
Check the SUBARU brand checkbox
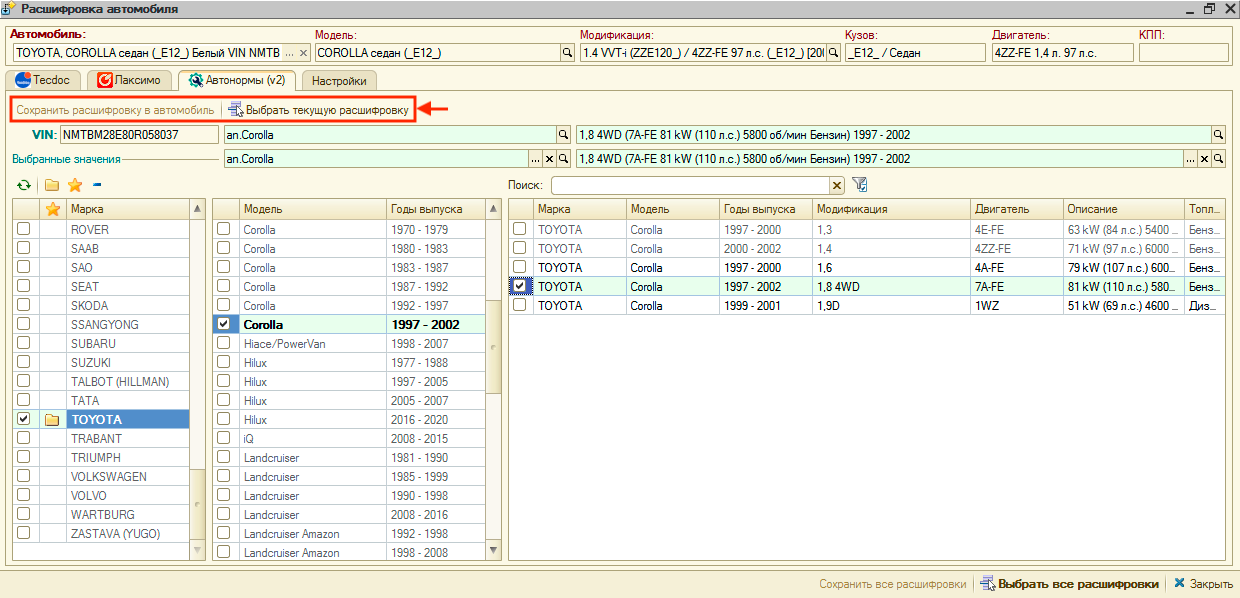coord(24,344)
